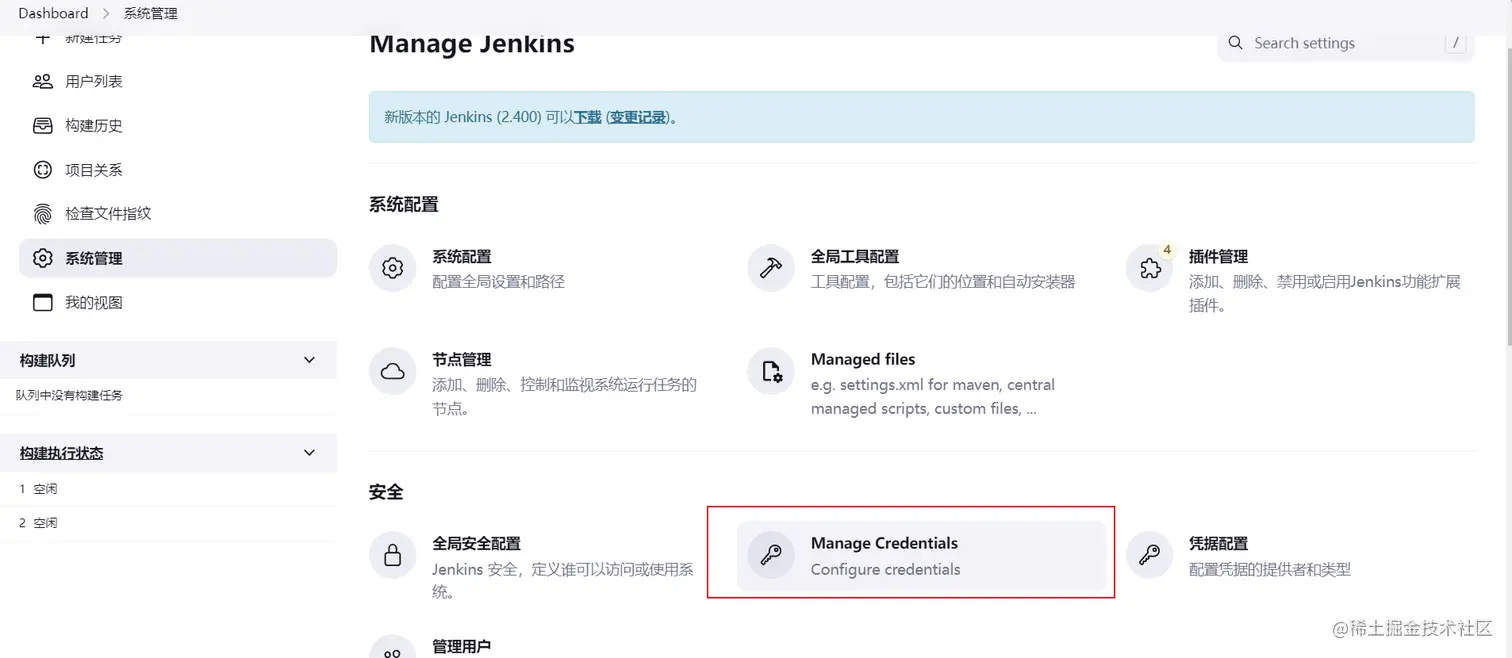Viewport: 1512px width, 658px height.
Task: Click the 系统配置 gear icon
Action: pyautogui.click(x=393, y=268)
